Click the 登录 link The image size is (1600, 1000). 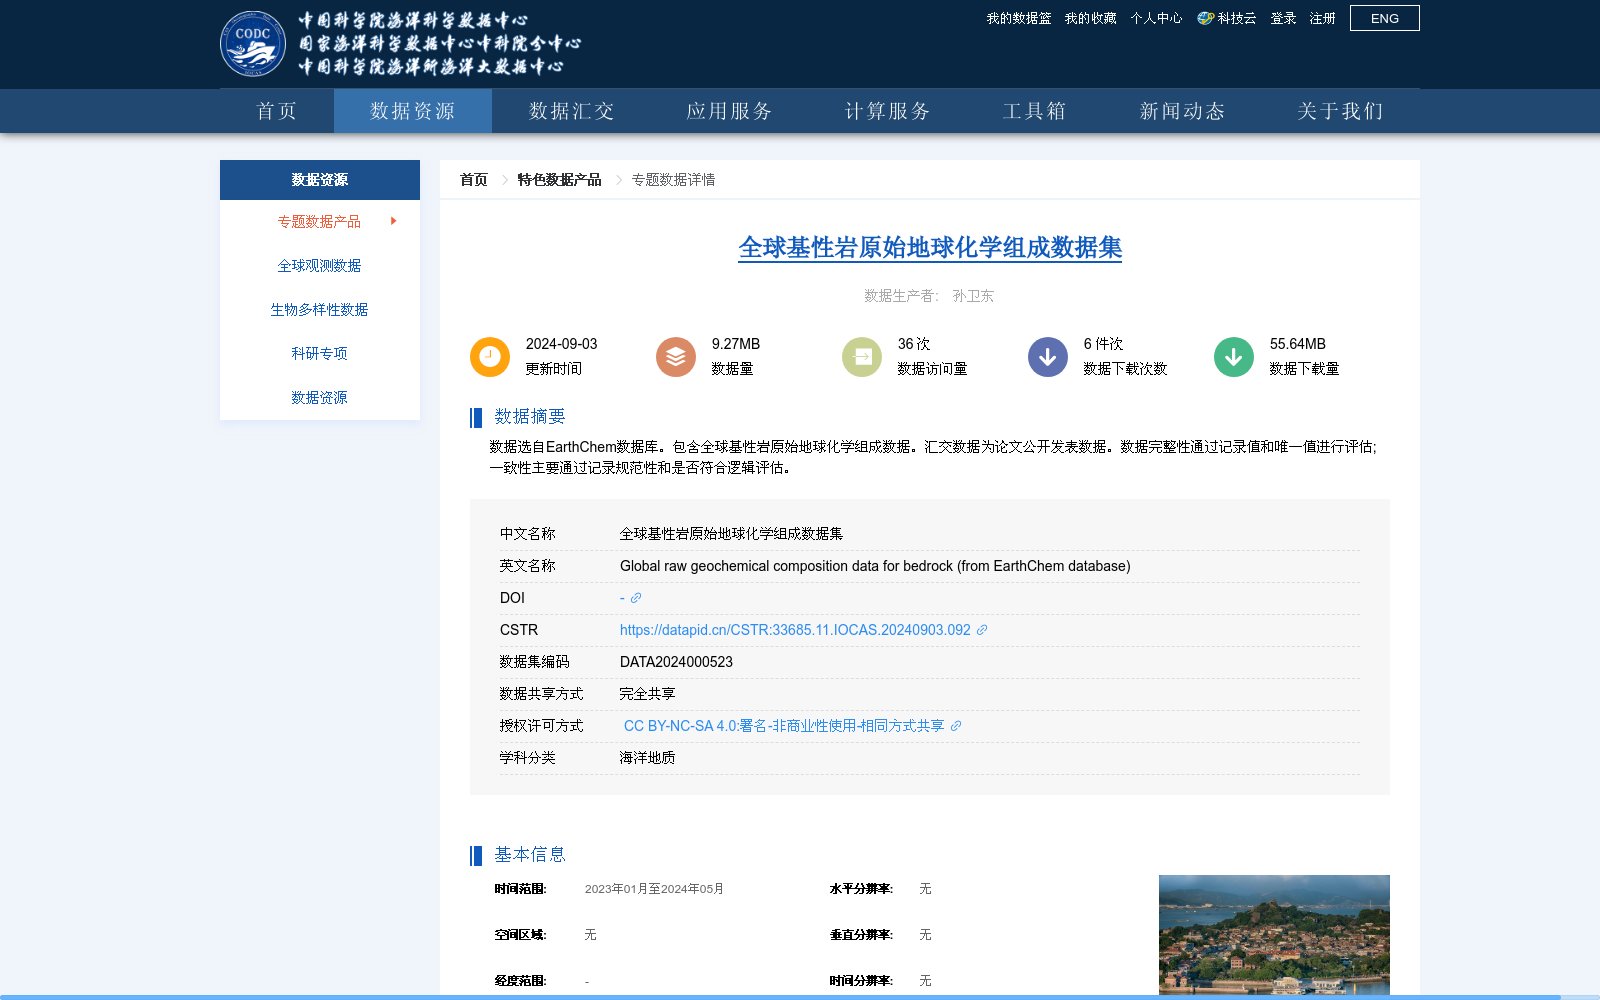click(1283, 18)
